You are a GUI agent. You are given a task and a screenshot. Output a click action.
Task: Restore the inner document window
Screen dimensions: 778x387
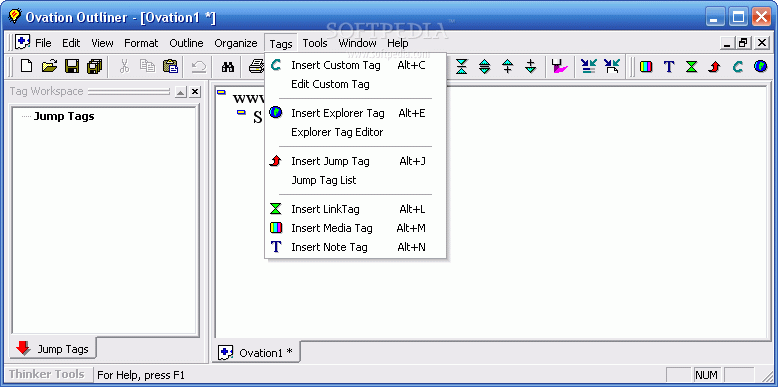coord(743,43)
